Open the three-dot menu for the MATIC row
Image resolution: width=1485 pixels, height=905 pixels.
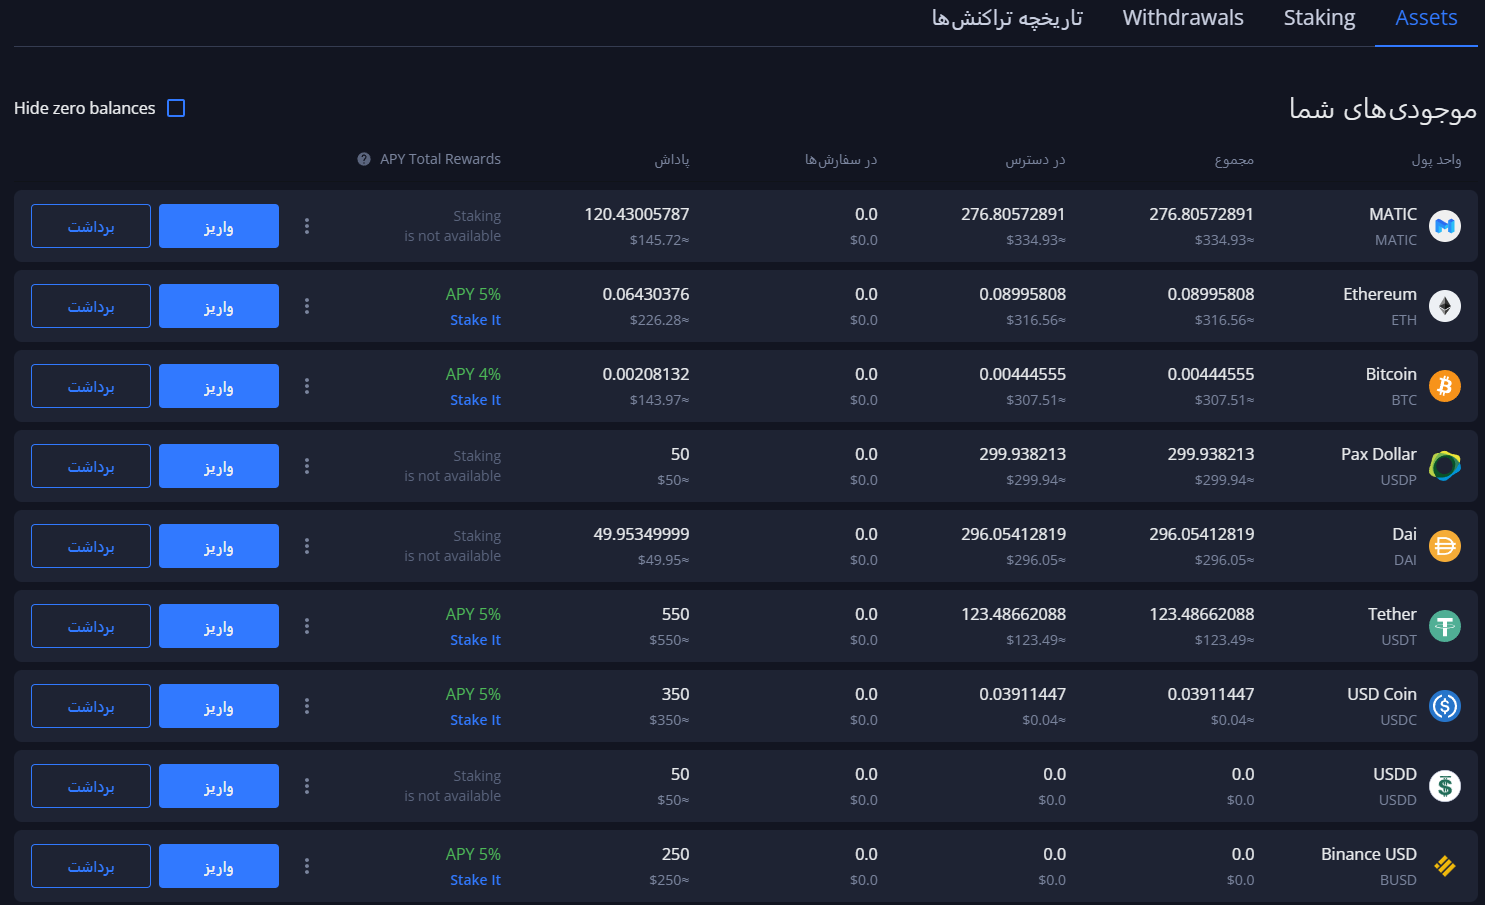click(307, 226)
